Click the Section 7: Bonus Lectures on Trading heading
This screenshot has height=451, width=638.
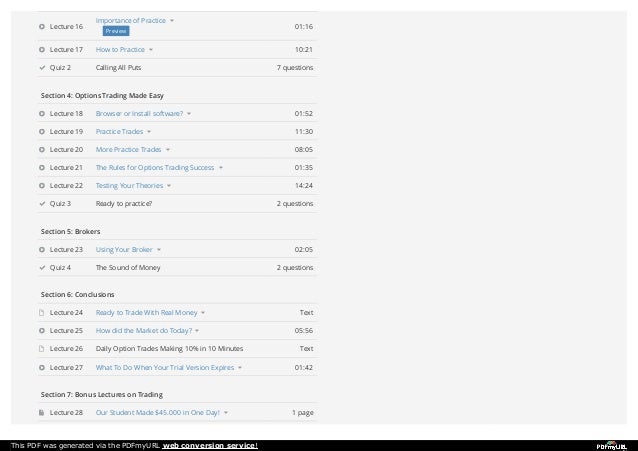pos(102,395)
